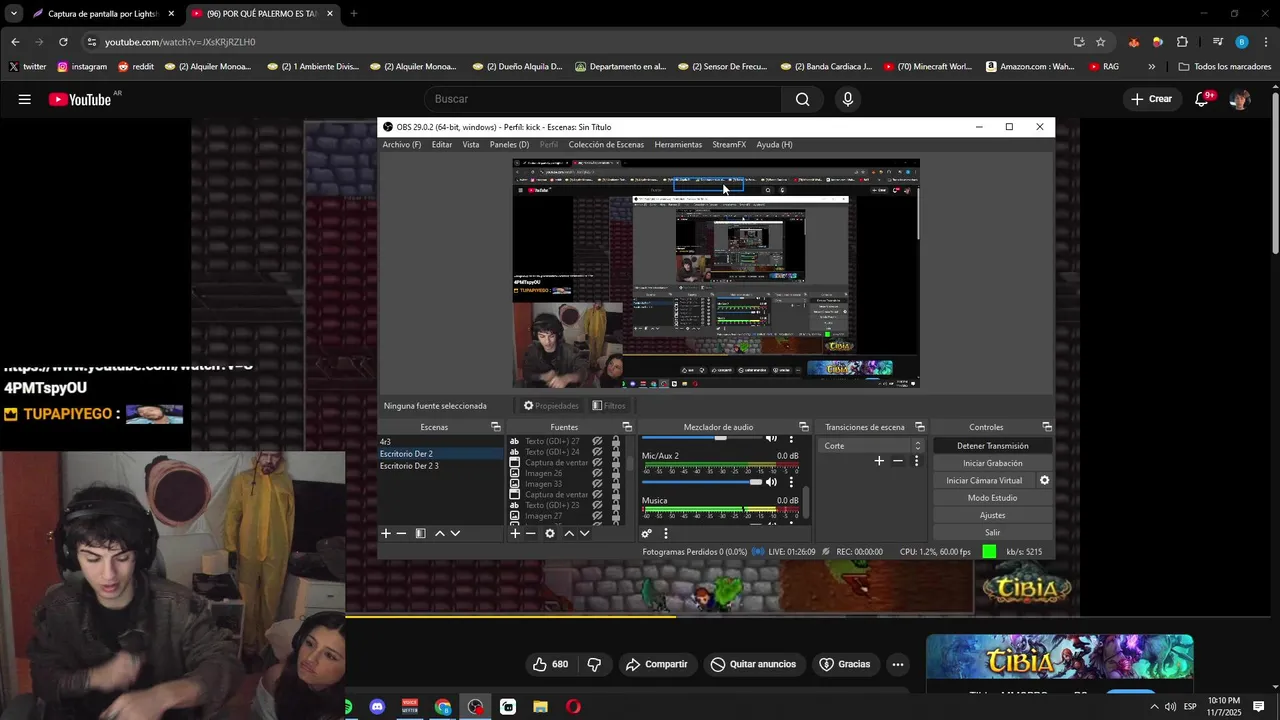Dislike the video with thumbs down
The image size is (1280, 720).
(594, 664)
